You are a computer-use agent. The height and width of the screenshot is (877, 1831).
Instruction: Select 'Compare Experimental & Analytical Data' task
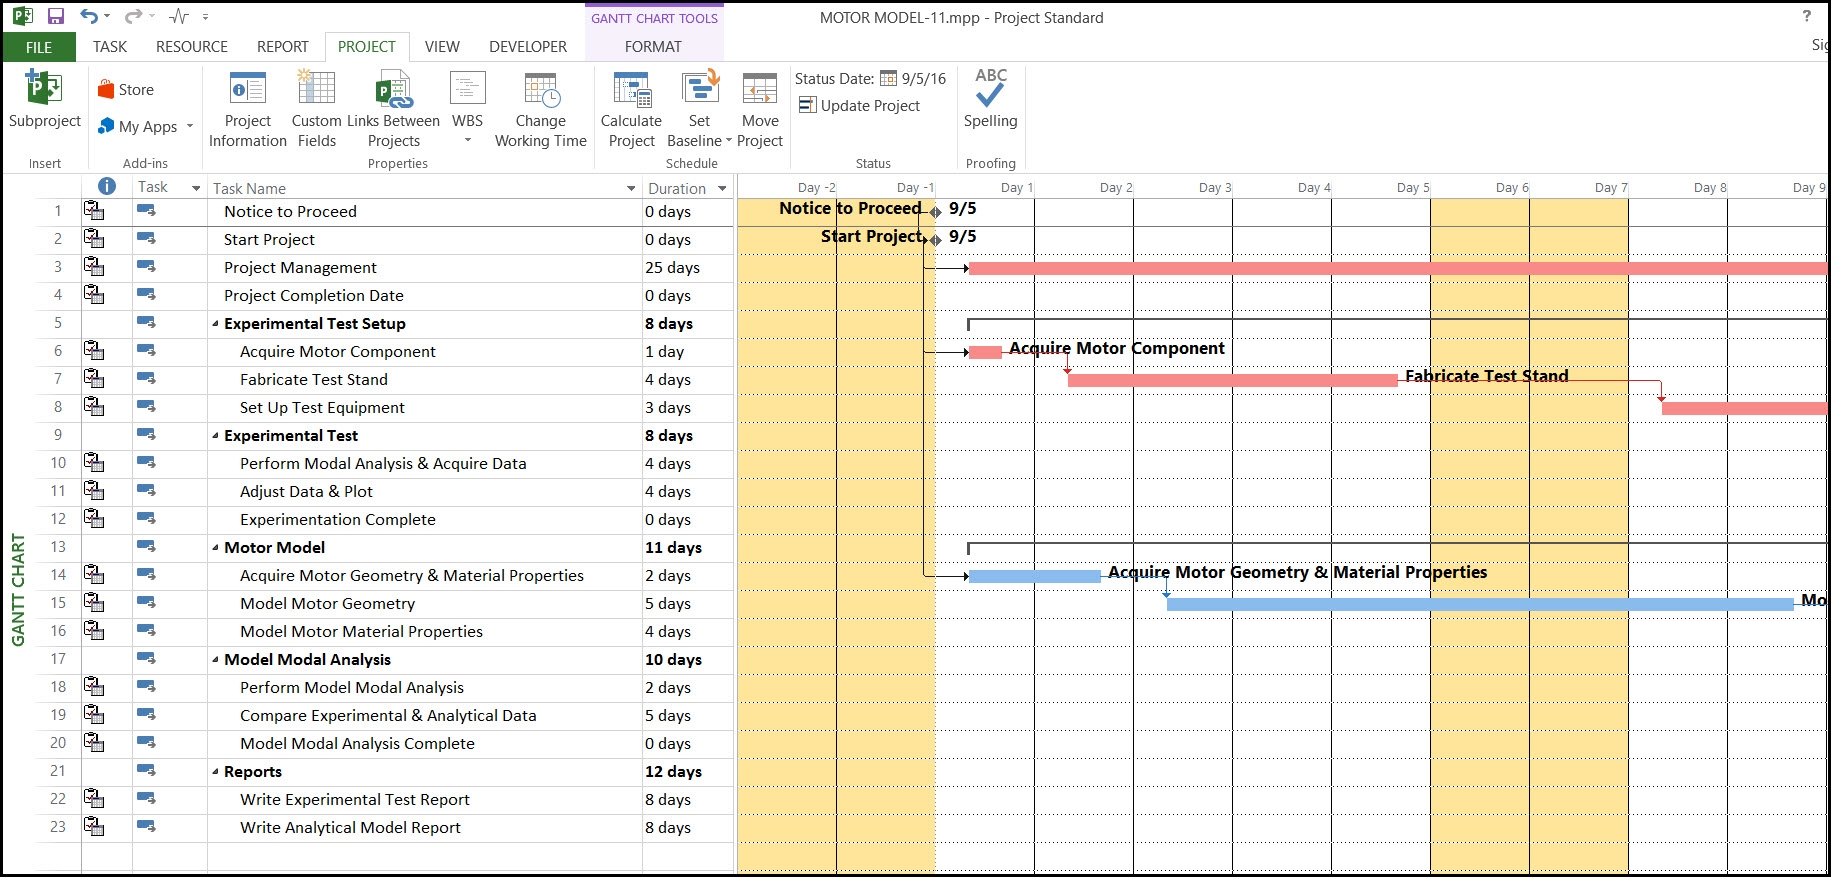(388, 715)
